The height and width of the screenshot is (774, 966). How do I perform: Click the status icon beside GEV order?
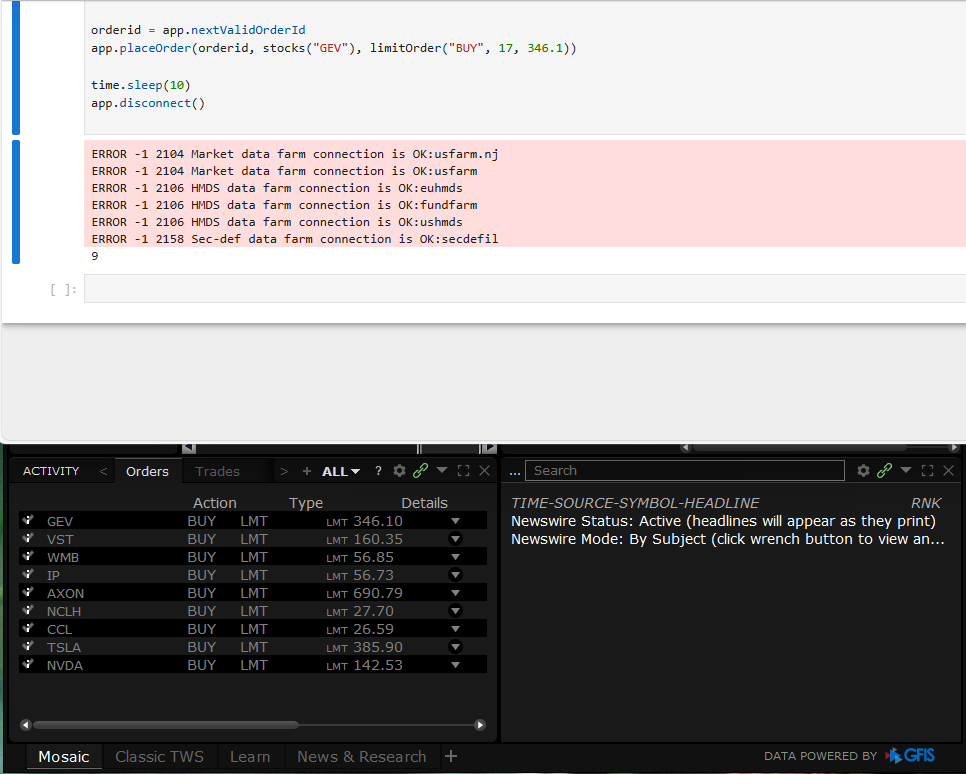28,520
